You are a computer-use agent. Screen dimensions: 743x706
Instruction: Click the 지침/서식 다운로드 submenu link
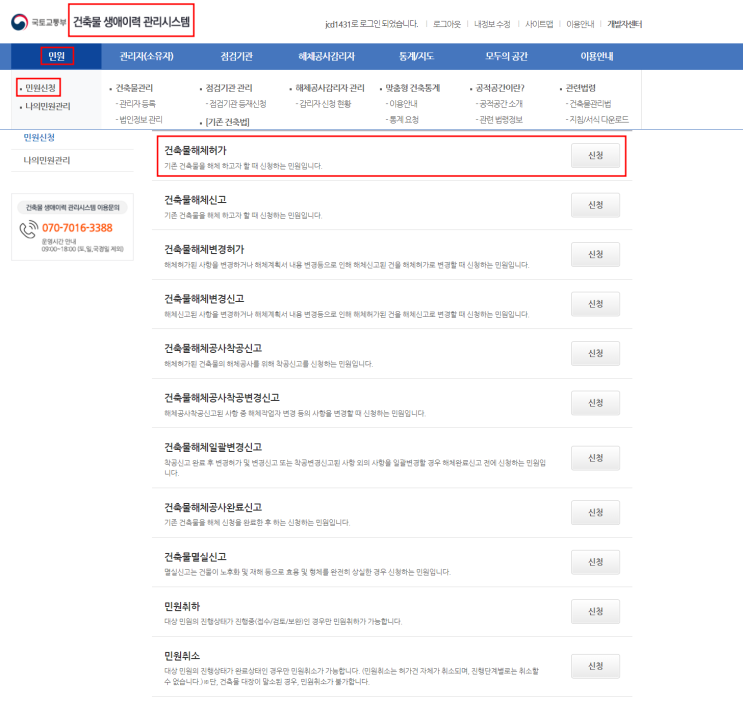point(598,119)
